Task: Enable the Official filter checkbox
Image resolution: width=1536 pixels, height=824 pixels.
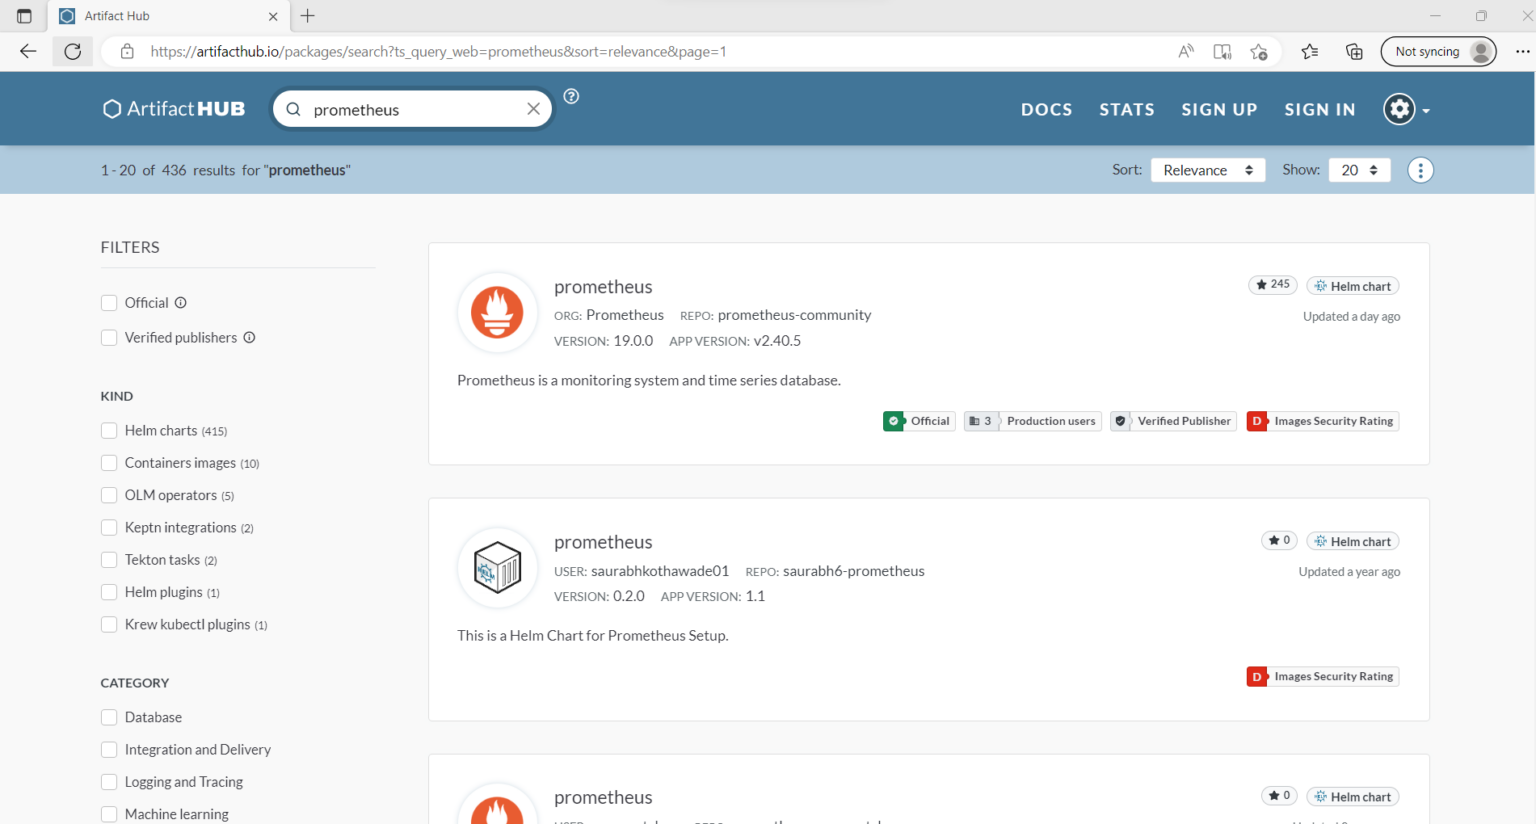Action: 109,302
